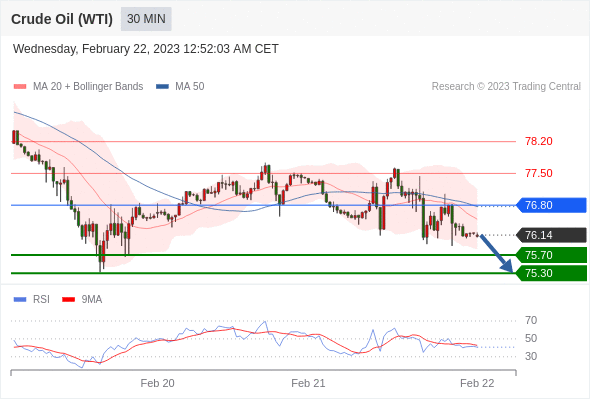Click the 78.20 red resistance label
Screen dimensions: 590x400
click(539, 141)
